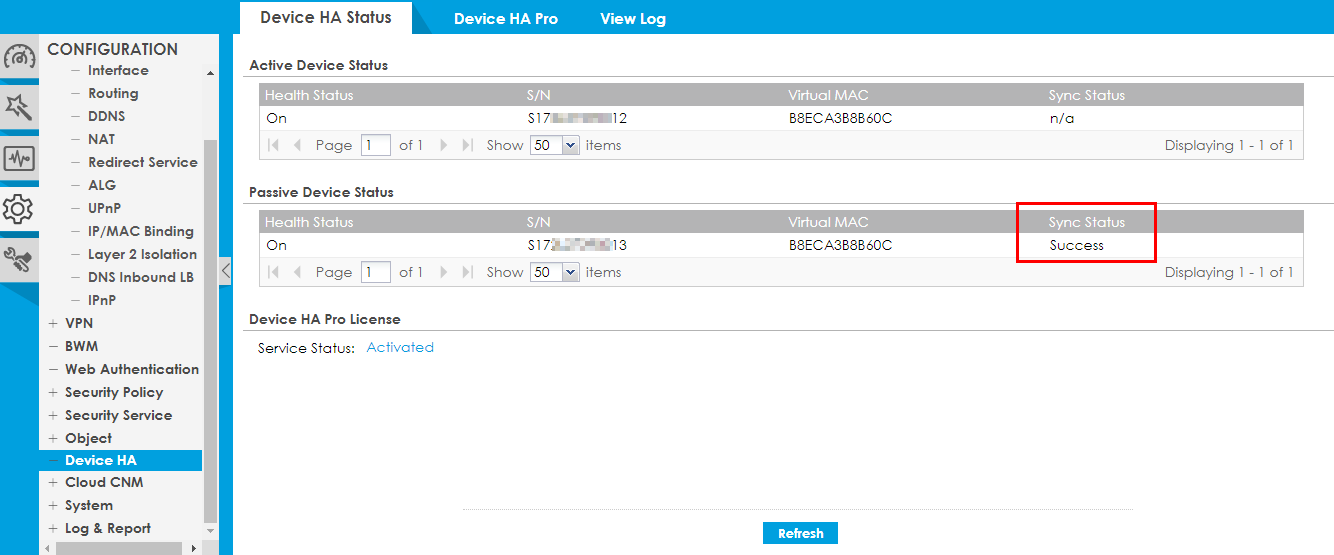Screen dimensions: 1334x555
Task: Open the View Log tab
Action: [632, 19]
